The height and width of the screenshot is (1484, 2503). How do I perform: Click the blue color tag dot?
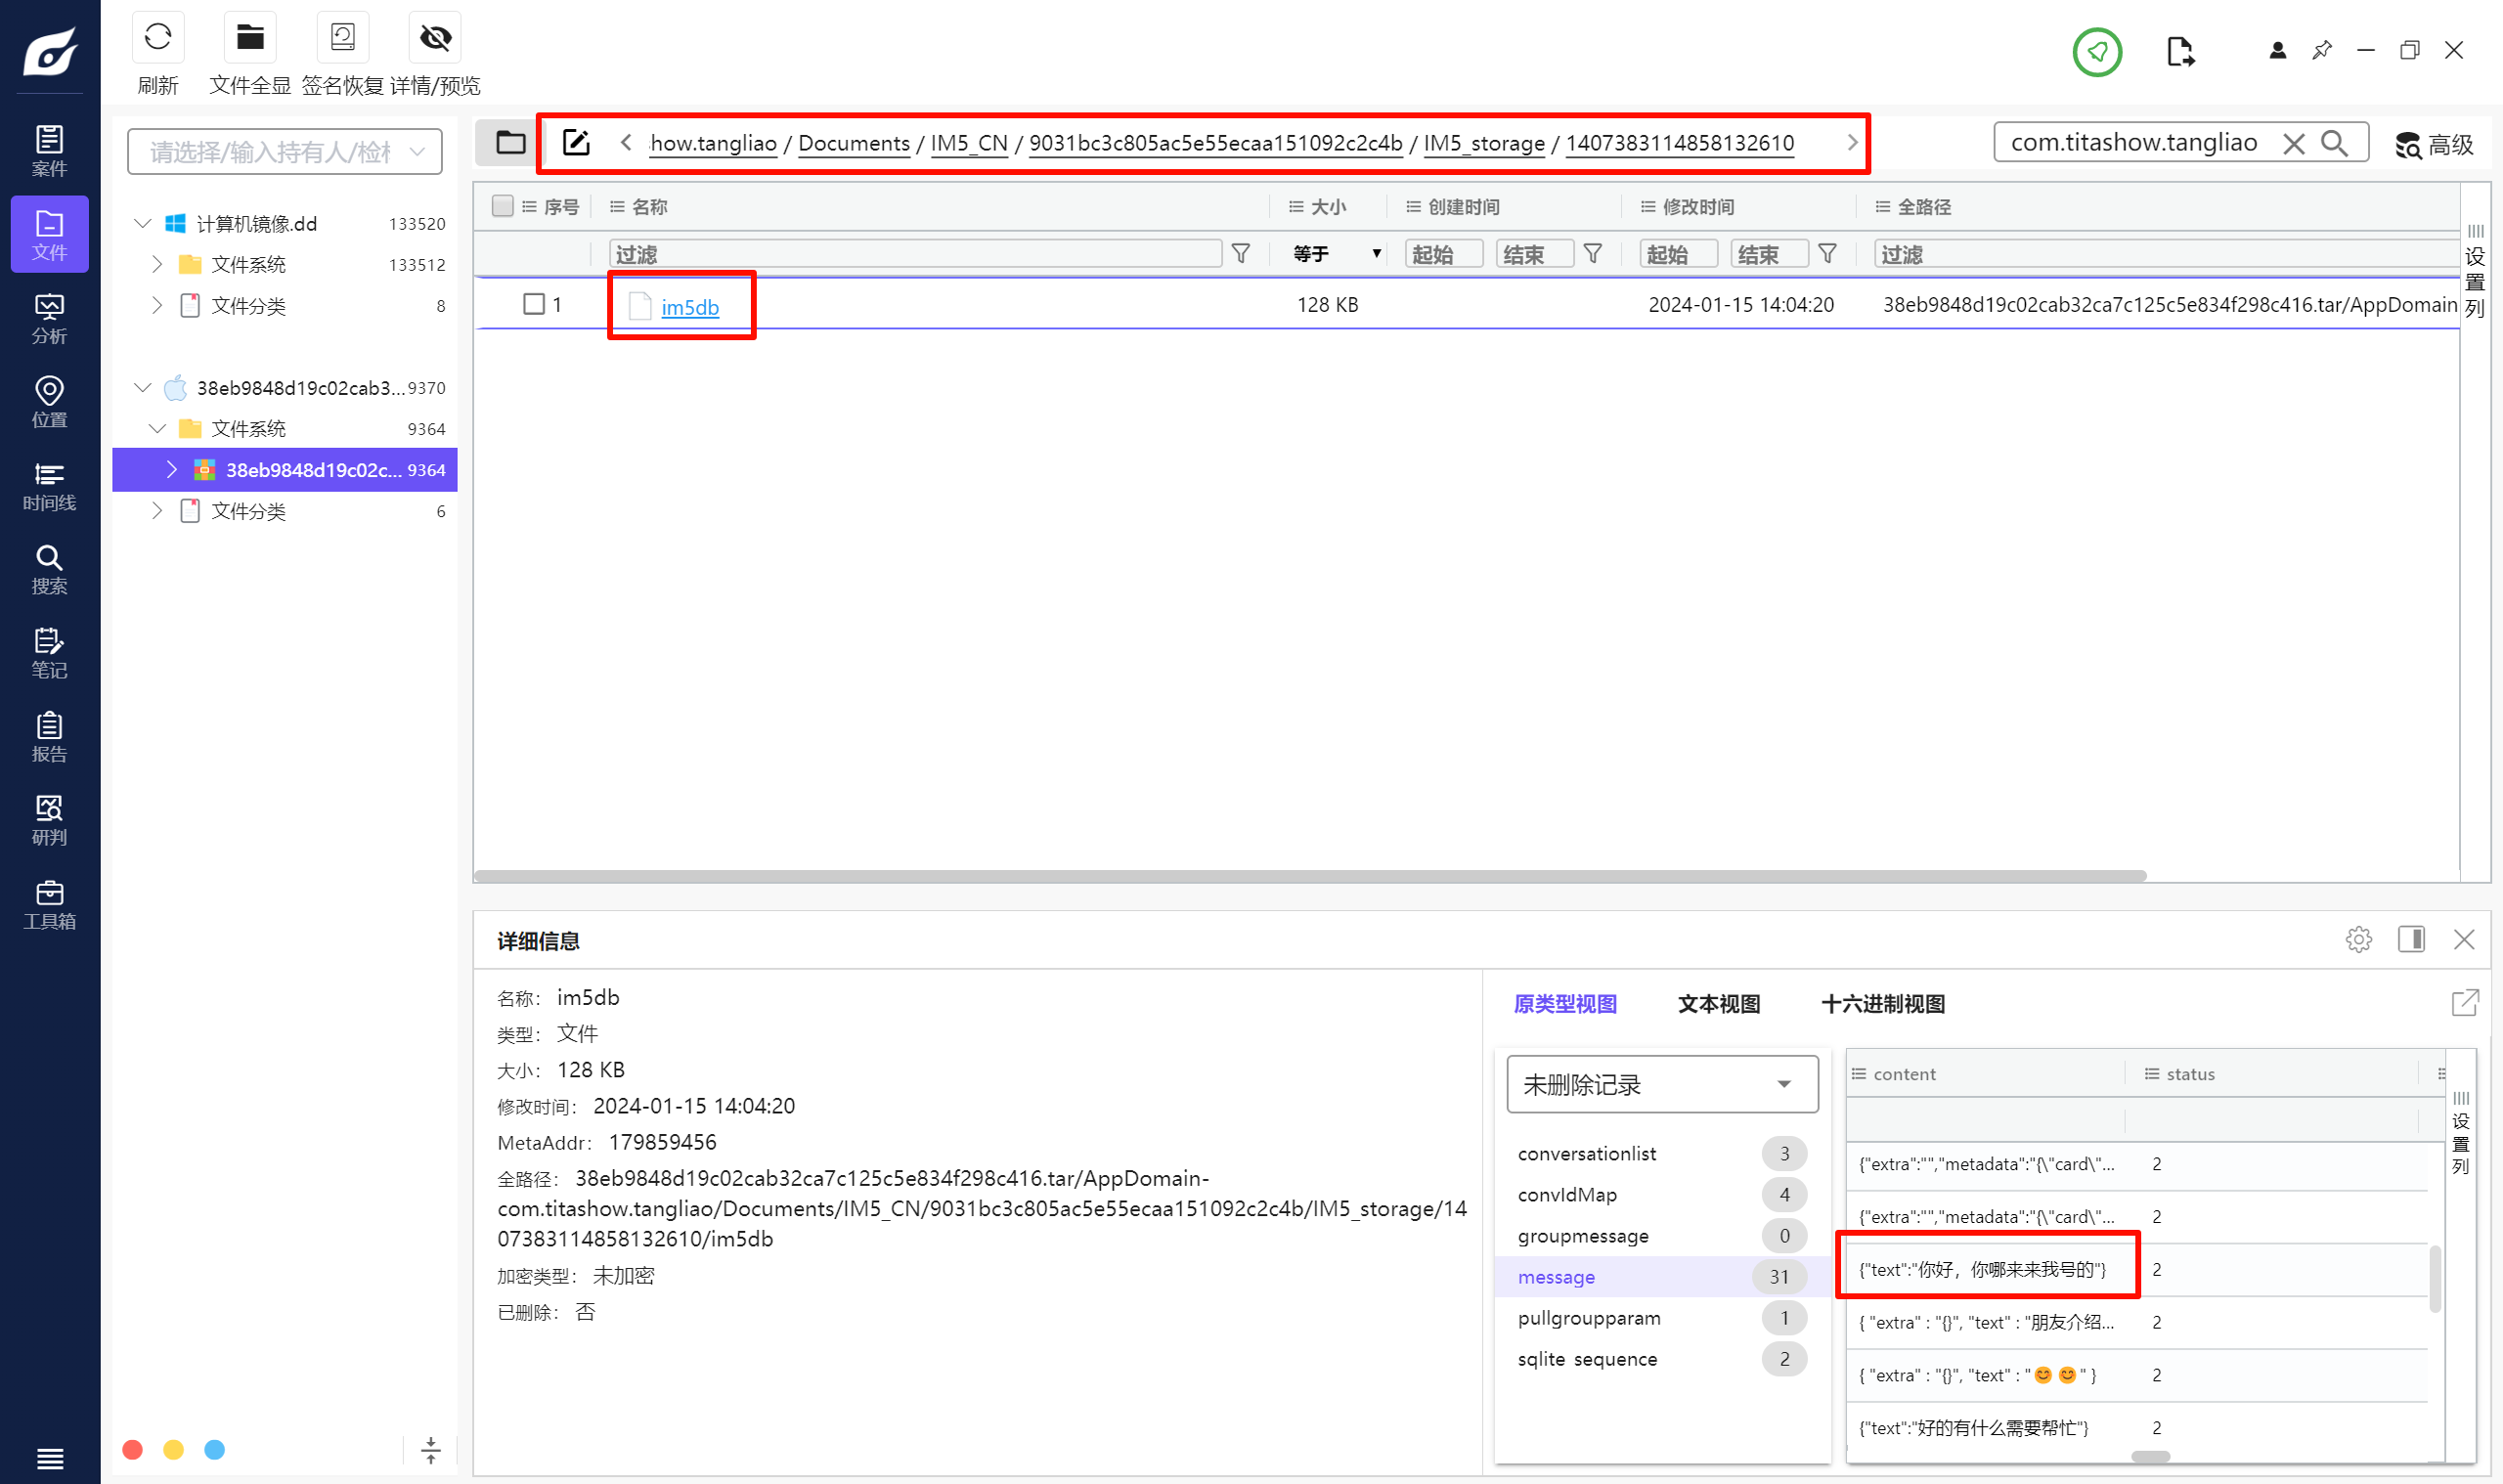click(214, 1449)
